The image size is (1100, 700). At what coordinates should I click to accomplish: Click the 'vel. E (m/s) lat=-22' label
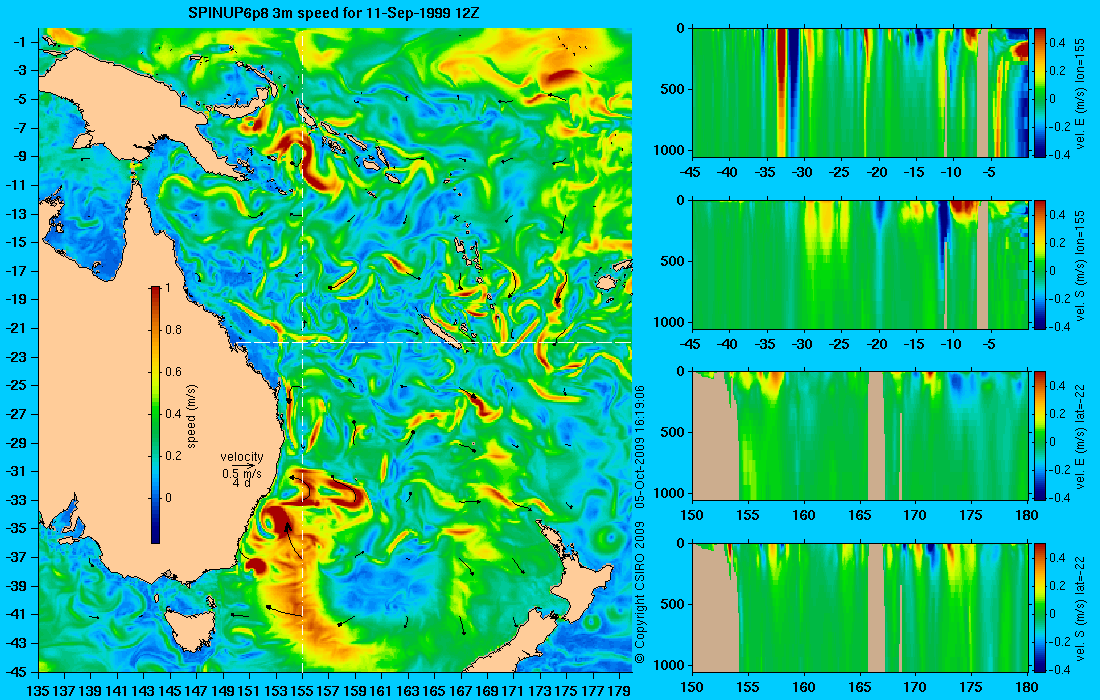pyautogui.click(x=1080, y=438)
